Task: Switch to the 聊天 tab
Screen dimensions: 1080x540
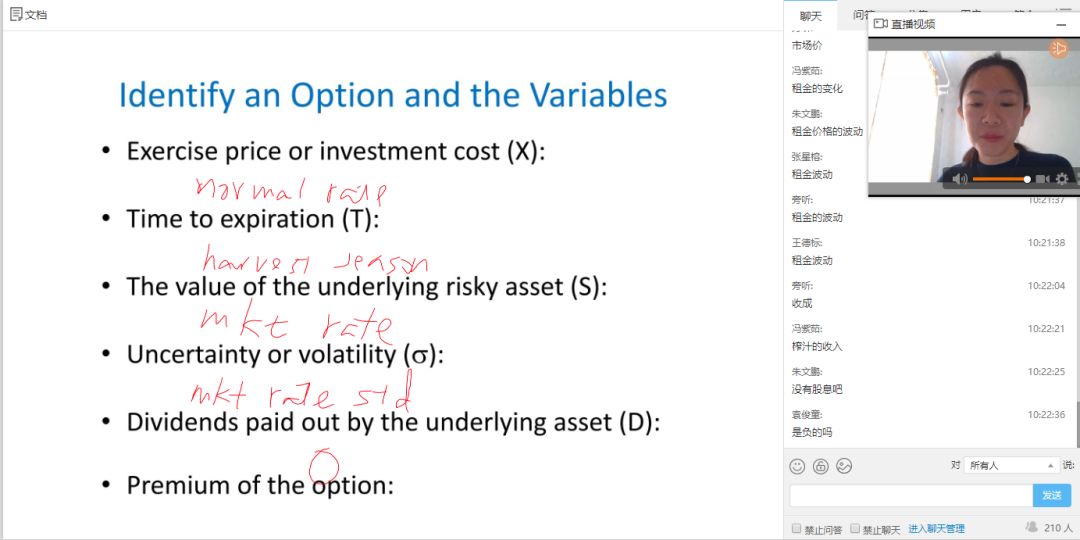Action: click(810, 15)
